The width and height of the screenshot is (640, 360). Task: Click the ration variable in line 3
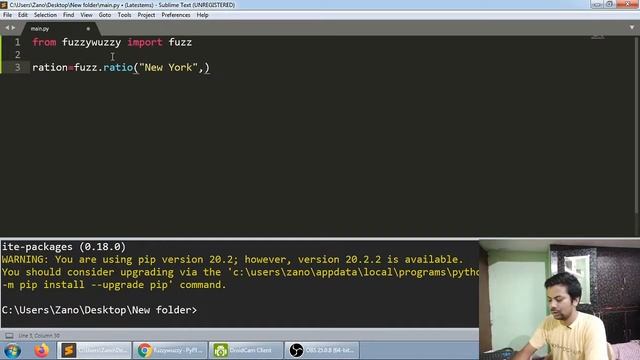pos(50,67)
